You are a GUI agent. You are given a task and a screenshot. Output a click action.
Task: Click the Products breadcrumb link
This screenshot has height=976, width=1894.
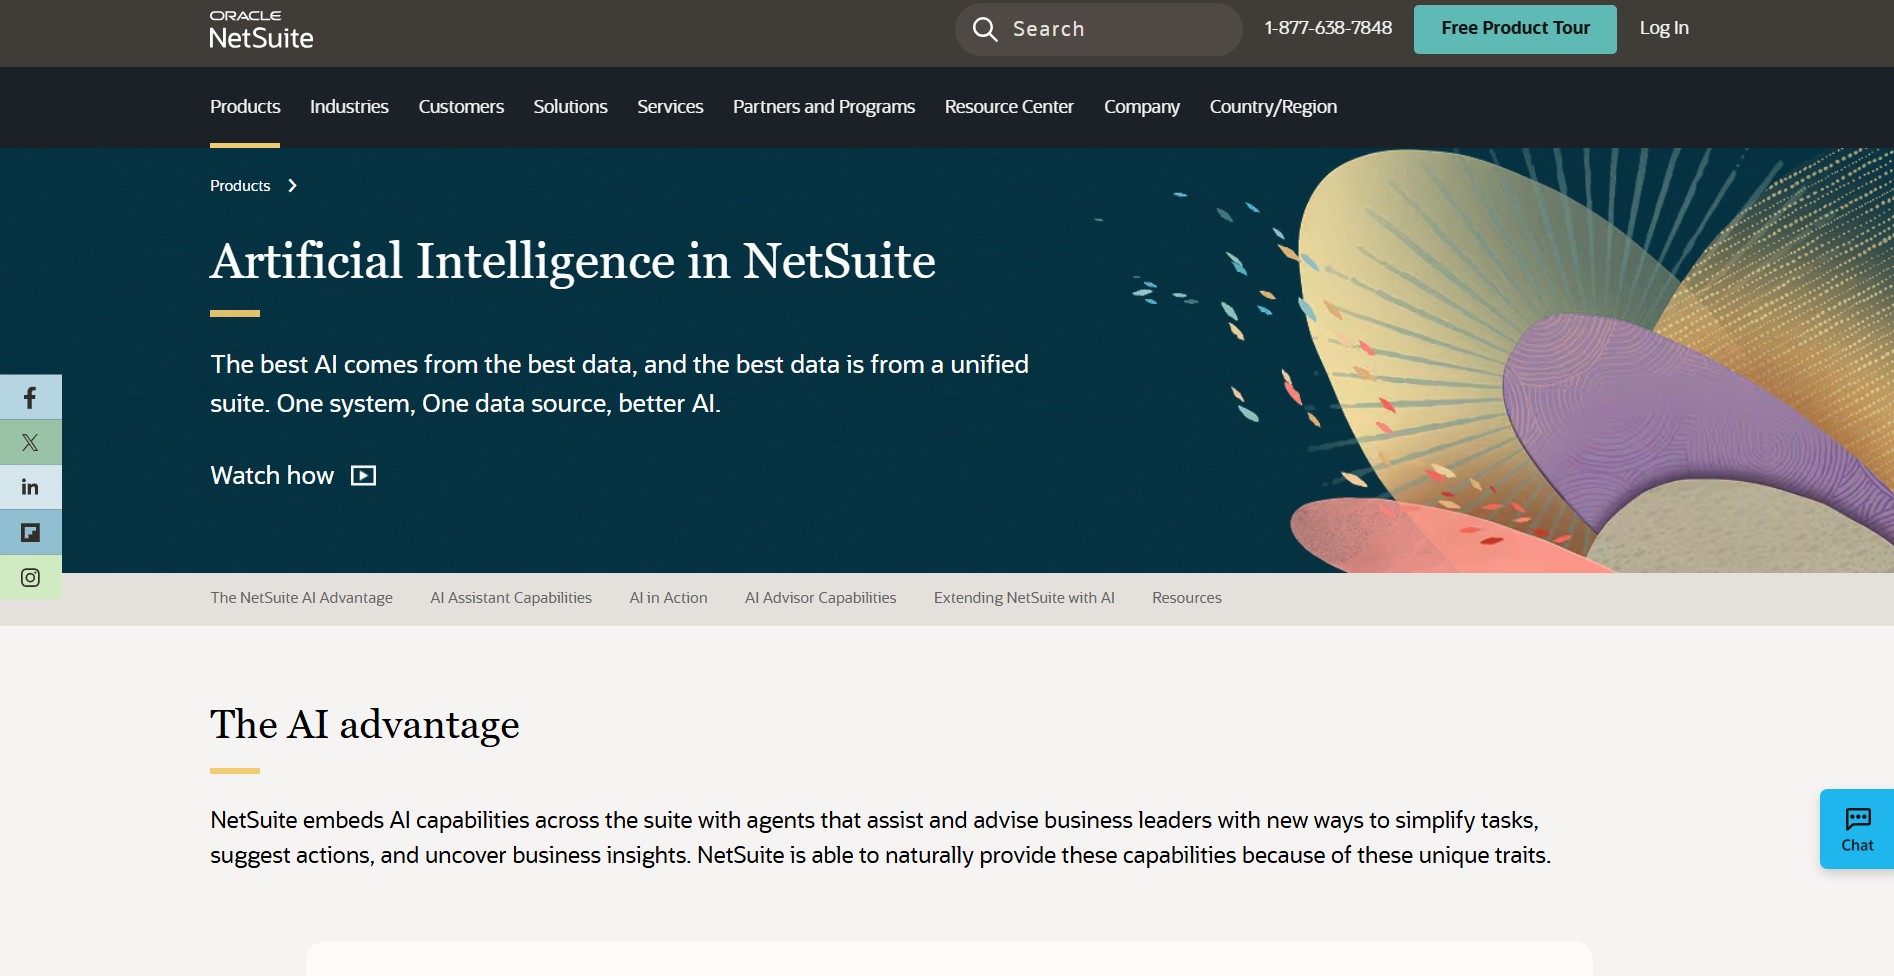point(240,186)
